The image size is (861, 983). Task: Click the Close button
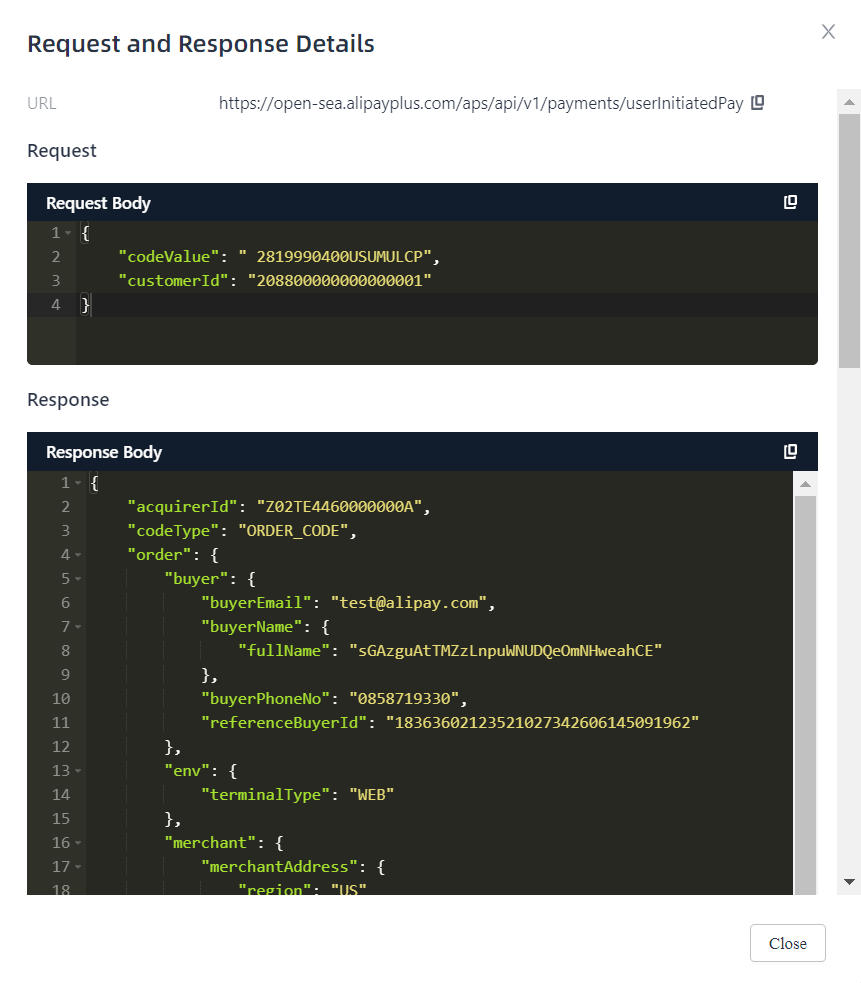tap(787, 943)
